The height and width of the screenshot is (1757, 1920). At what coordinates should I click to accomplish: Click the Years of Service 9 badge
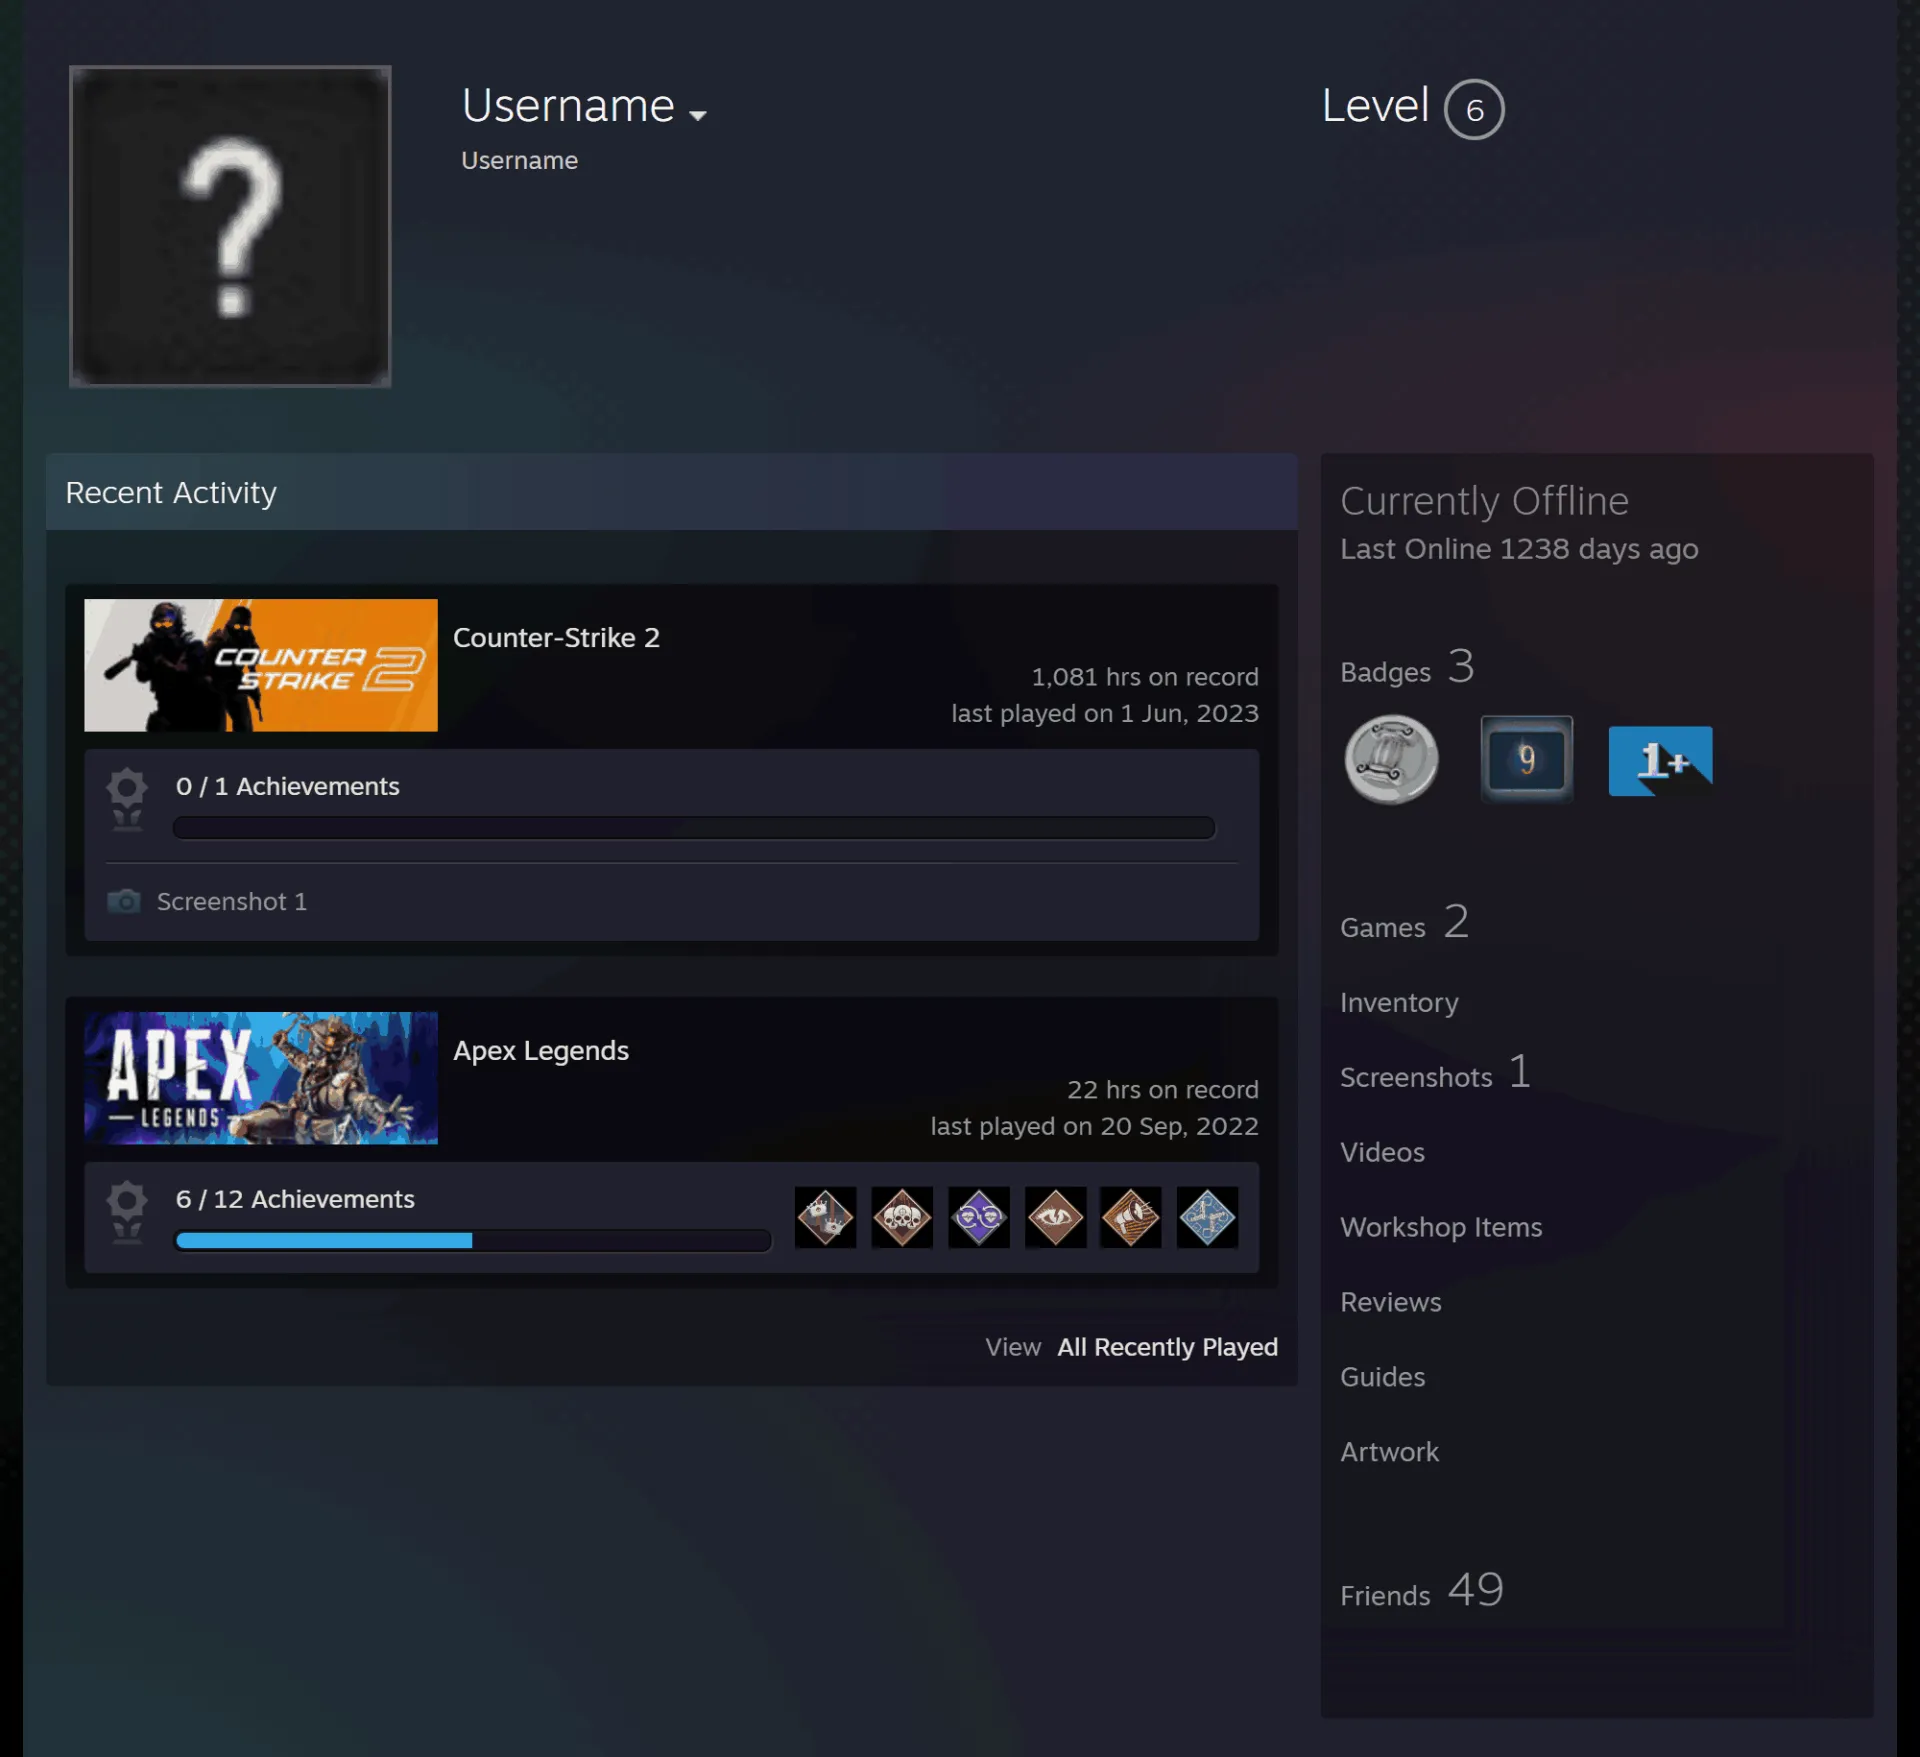coord(1526,759)
